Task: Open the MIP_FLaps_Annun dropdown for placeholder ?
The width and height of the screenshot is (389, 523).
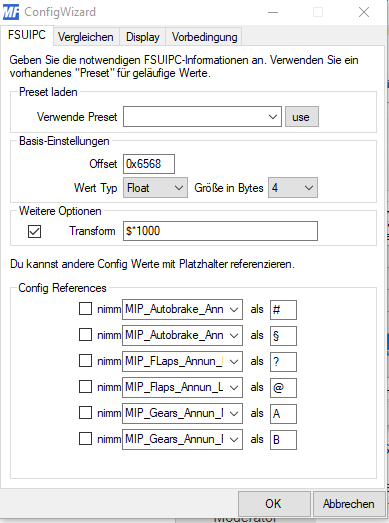Action: click(182, 361)
